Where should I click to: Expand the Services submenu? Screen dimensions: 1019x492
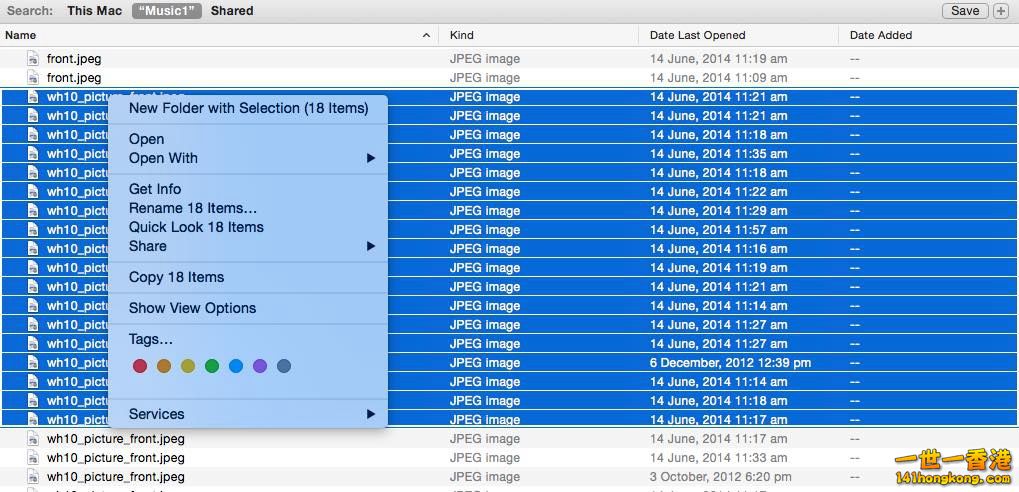[370, 414]
